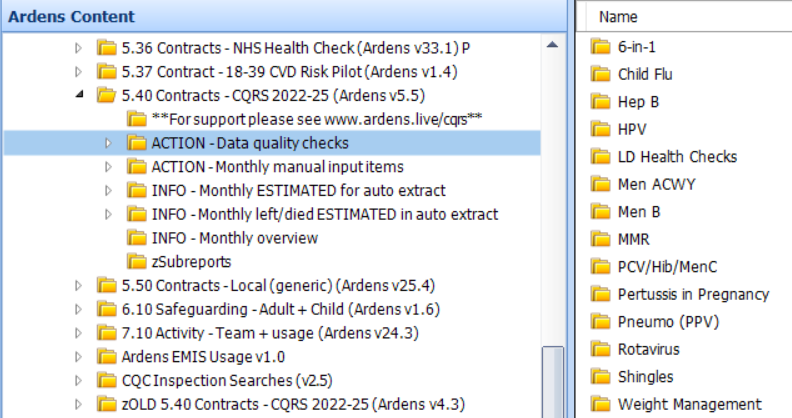The width and height of the screenshot is (792, 418).
Task: Select '5.36 Contracts - NHS Health Check (Ardens v33.1) P'
Action: [296, 48]
